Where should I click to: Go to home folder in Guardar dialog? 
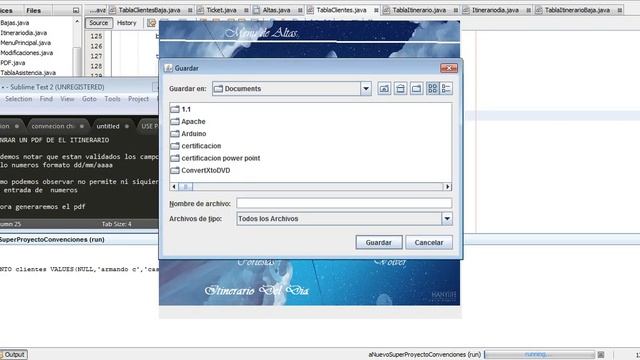[400, 89]
